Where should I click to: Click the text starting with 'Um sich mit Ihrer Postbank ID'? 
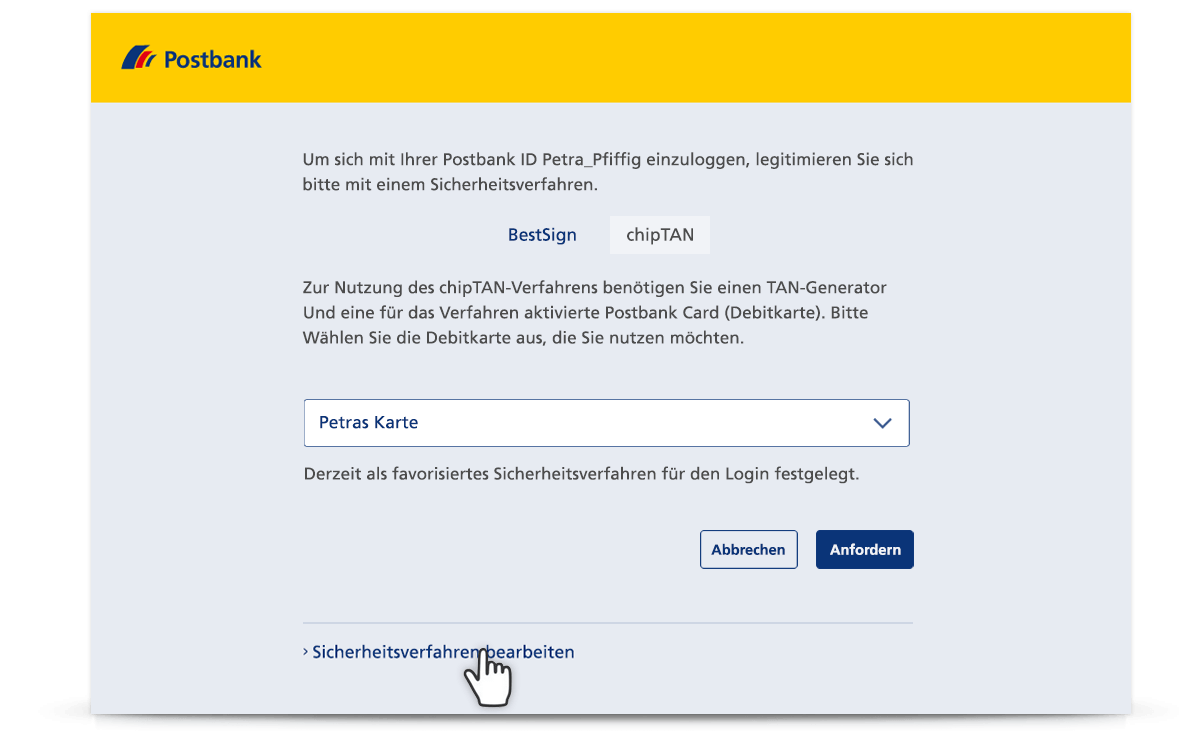[x=608, y=172]
